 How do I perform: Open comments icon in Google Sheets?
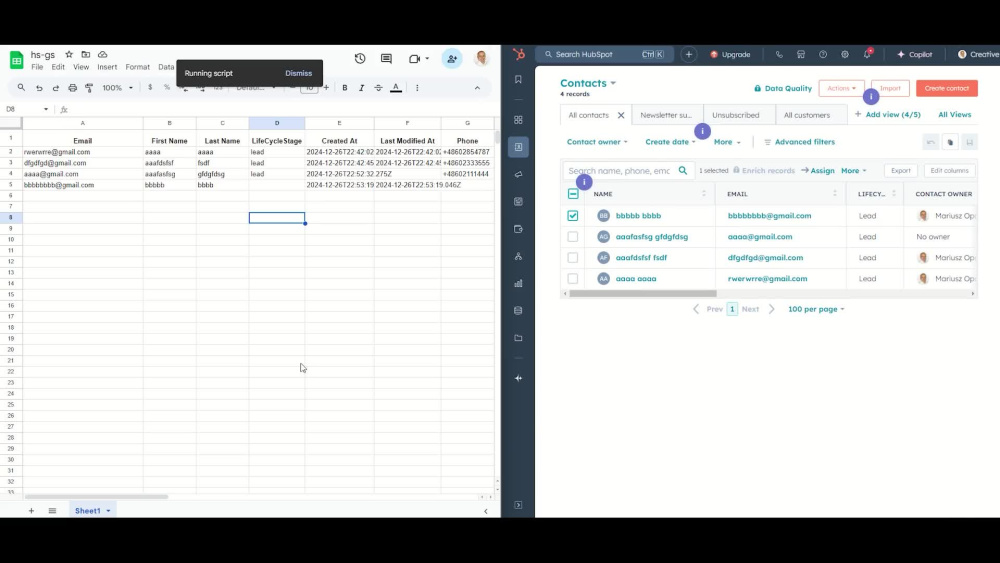[386, 59]
